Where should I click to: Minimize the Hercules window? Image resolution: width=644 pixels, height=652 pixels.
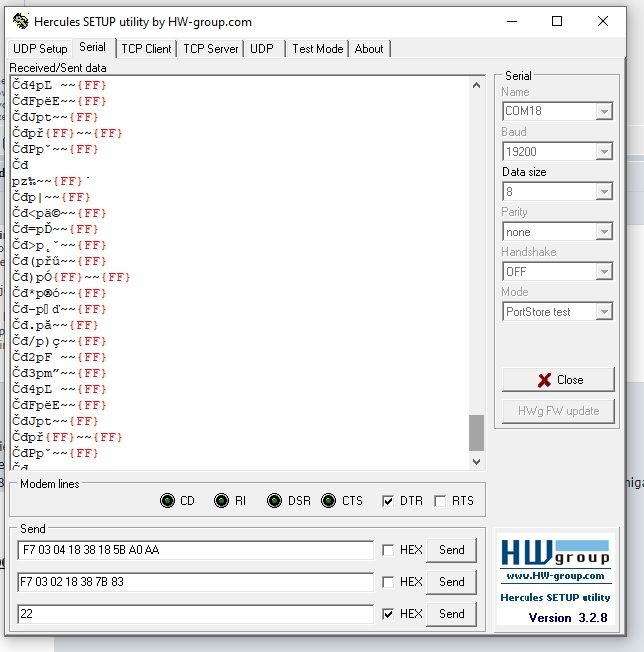(x=512, y=21)
